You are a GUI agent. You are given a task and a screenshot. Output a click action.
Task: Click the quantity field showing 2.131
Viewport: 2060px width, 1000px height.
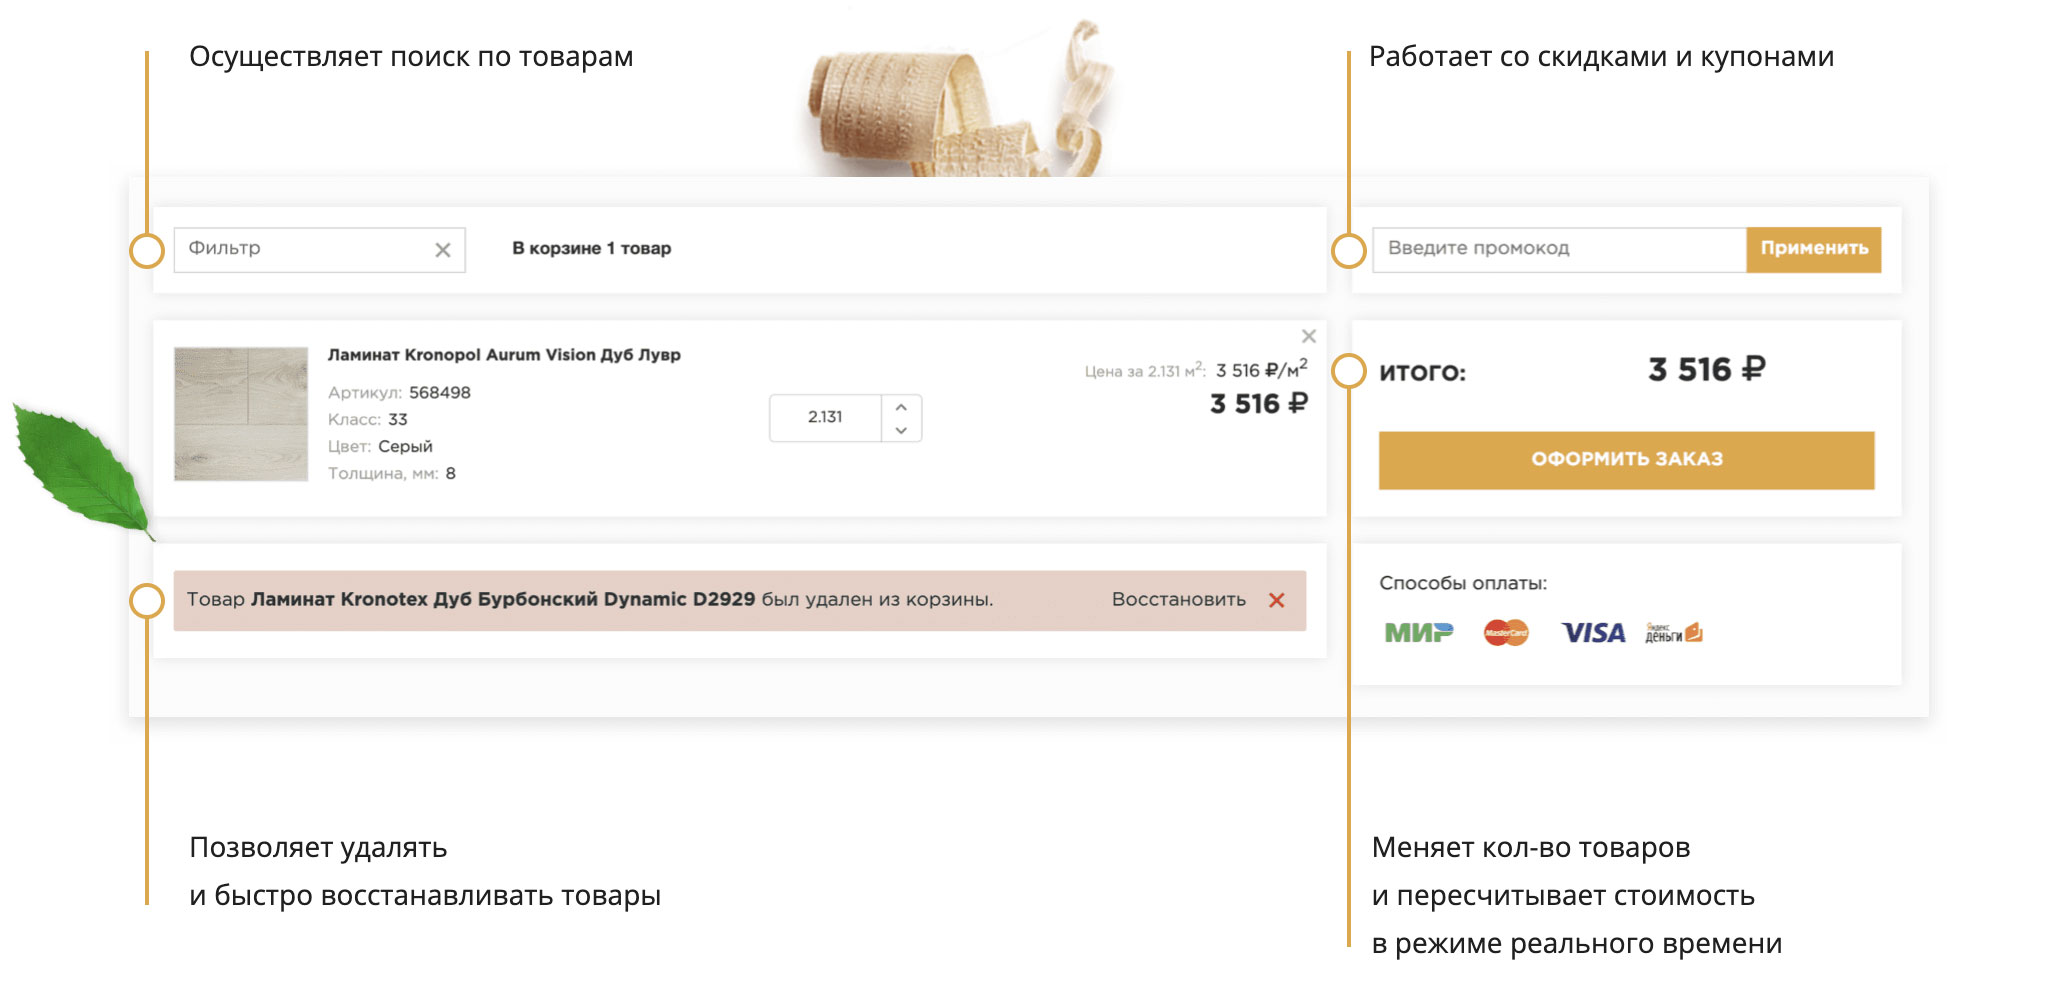click(x=825, y=418)
